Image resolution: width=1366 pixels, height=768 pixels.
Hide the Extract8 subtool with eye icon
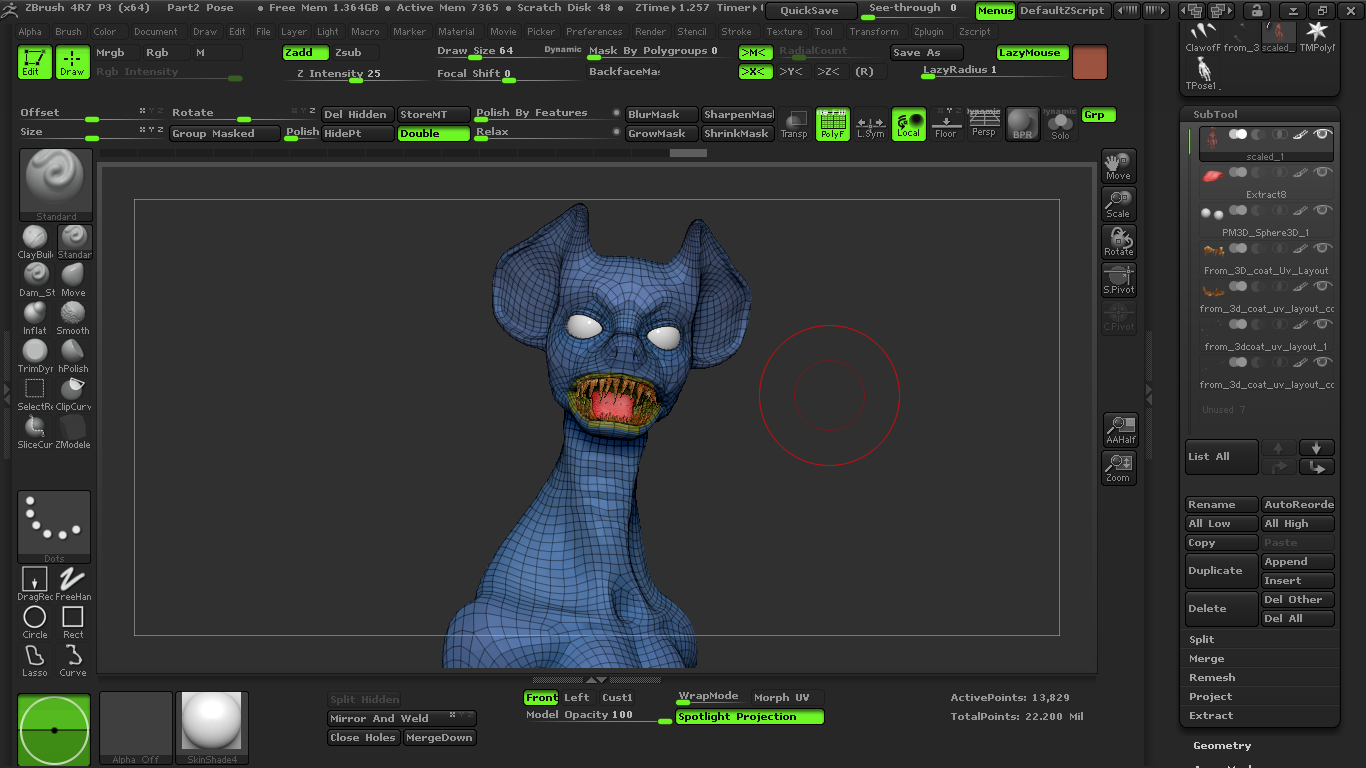coord(1323,172)
